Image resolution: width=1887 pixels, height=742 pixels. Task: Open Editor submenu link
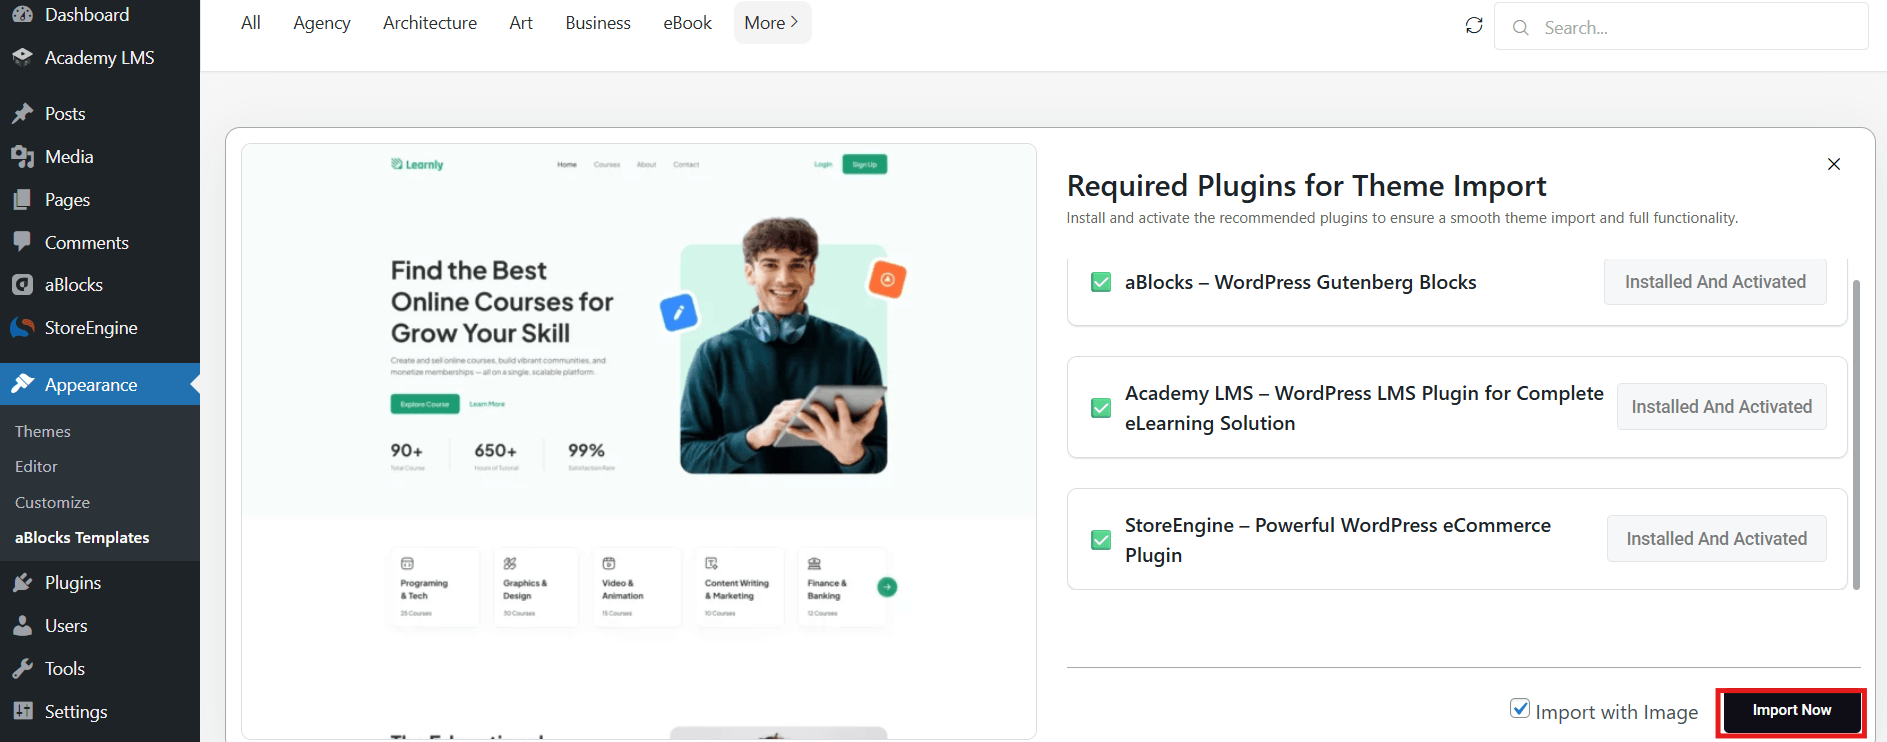click(x=36, y=467)
